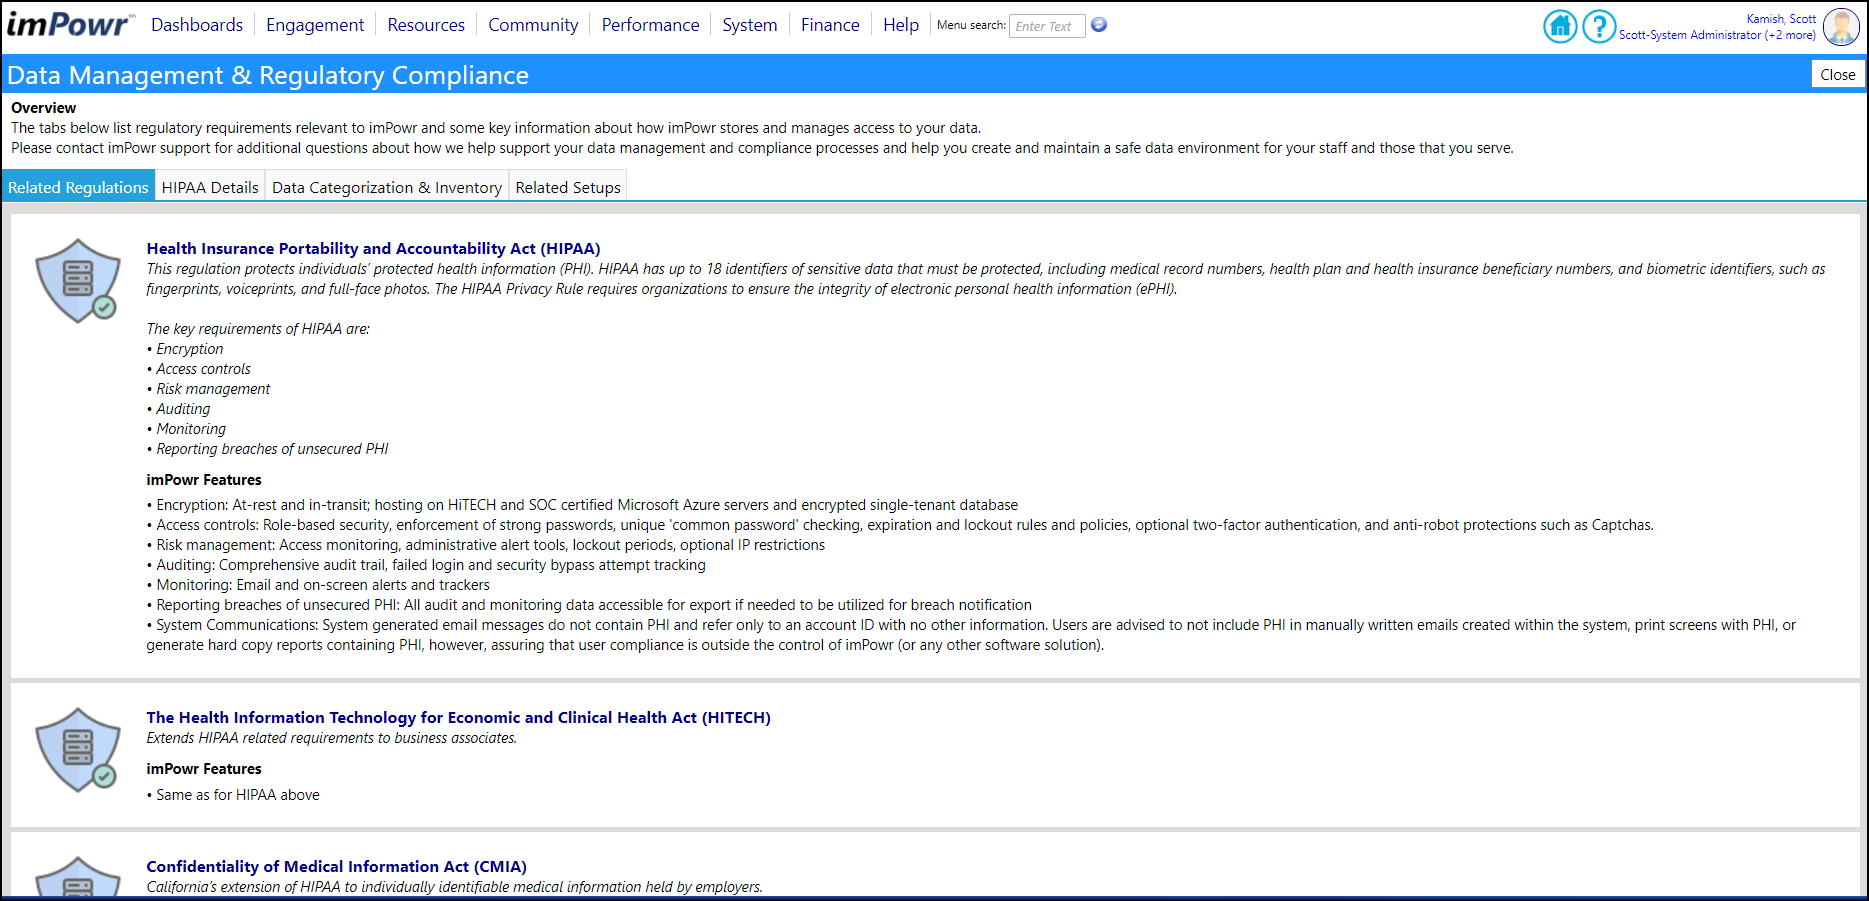The width and height of the screenshot is (1869, 901).
Task: Switch to the Related Setups tab
Action: (568, 187)
